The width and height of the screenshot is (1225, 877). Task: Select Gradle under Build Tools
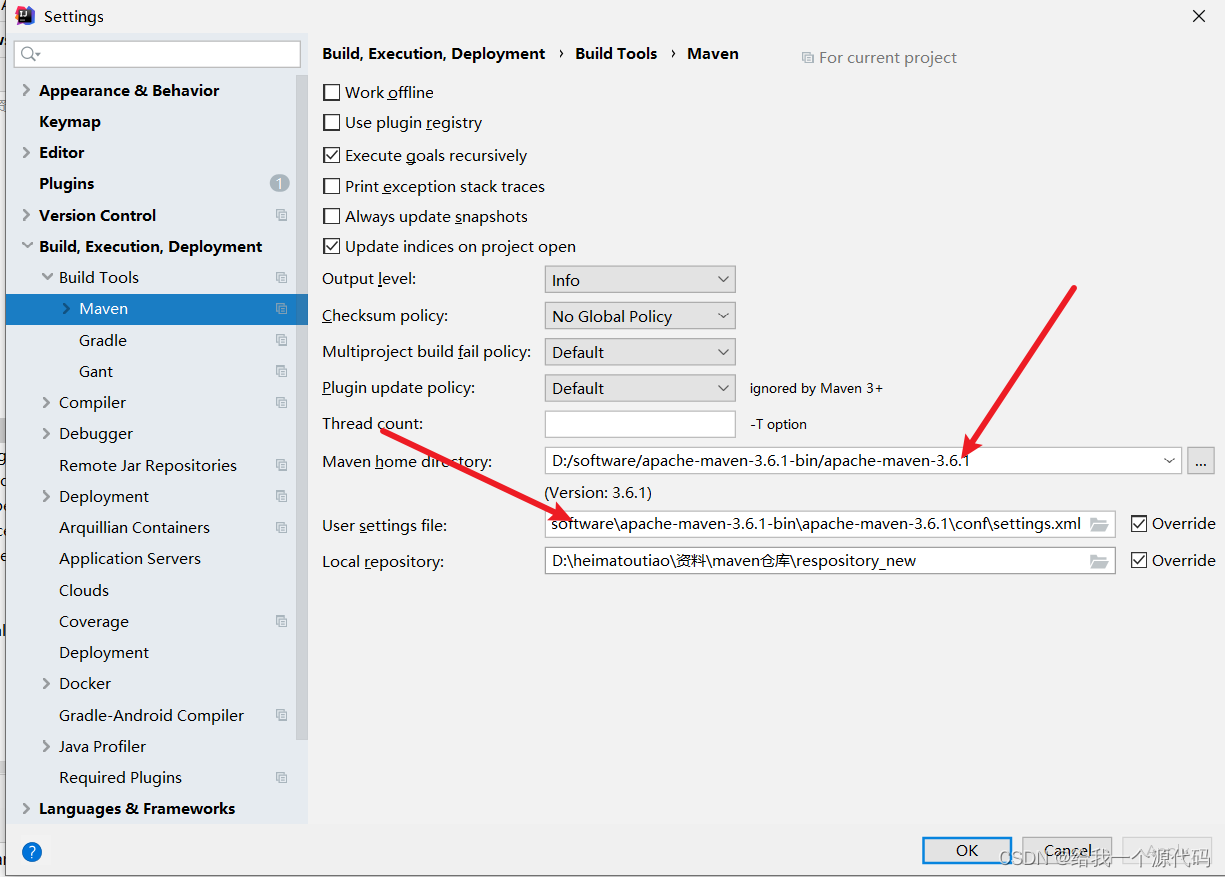tap(103, 340)
